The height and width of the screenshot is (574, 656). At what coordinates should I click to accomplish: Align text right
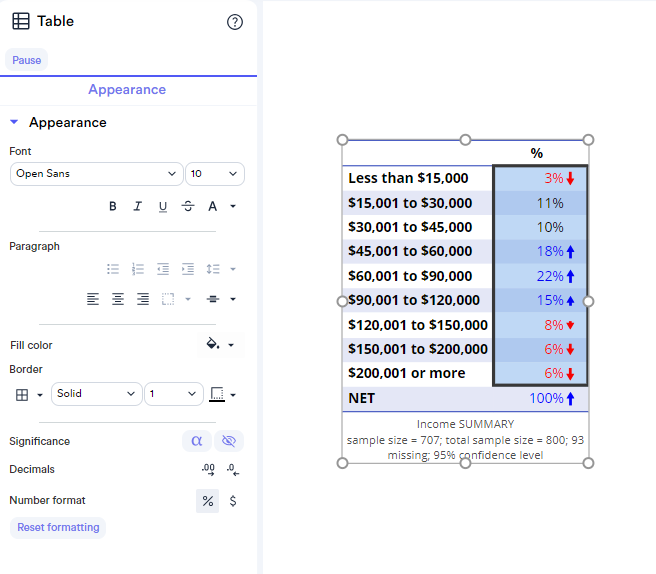pos(143,299)
